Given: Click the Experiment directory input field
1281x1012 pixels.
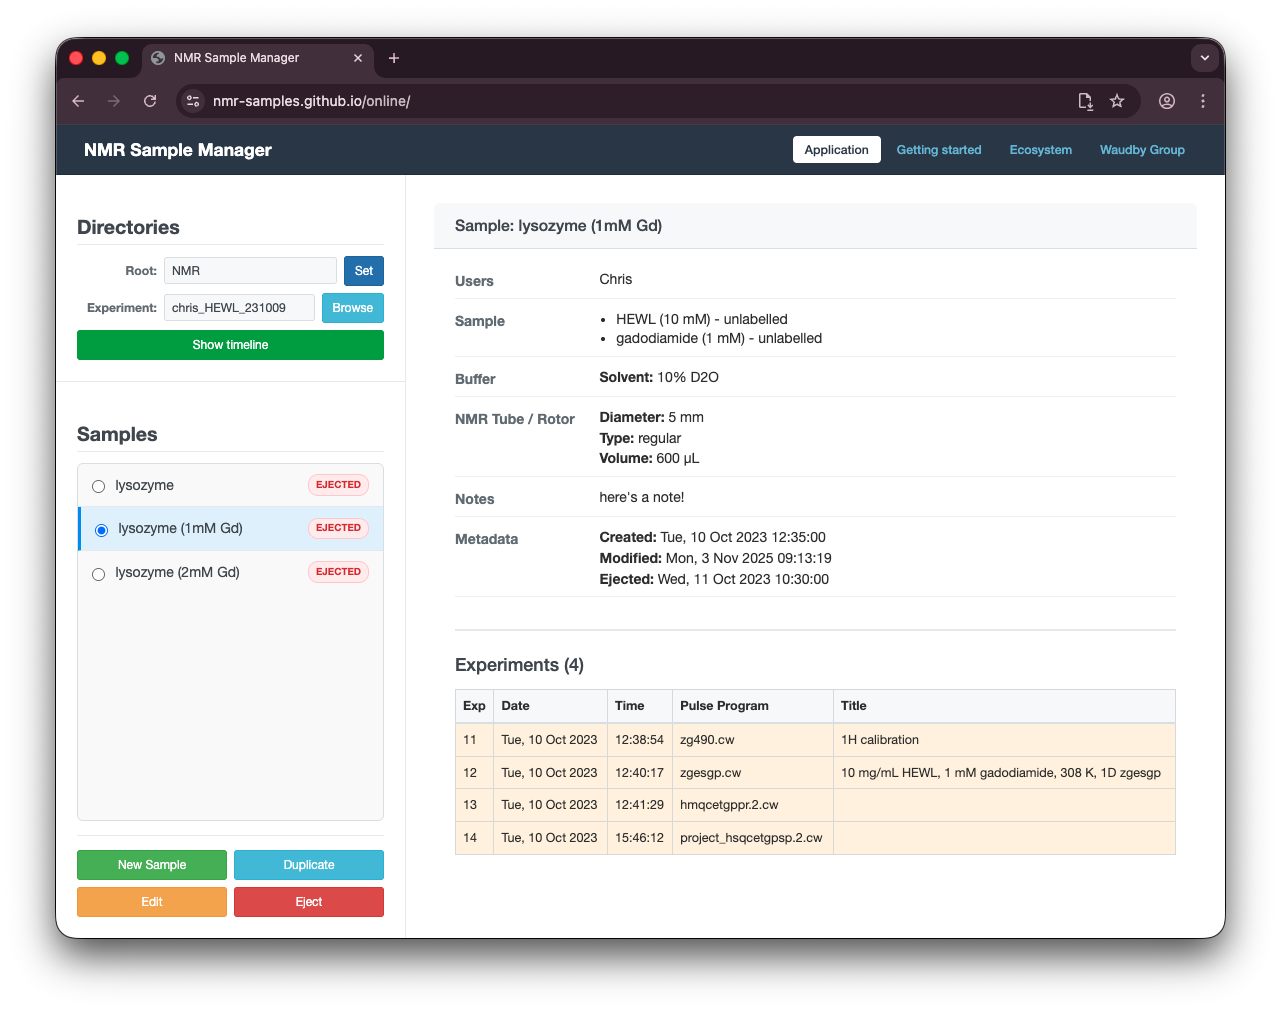Looking at the screenshot, I should [239, 307].
